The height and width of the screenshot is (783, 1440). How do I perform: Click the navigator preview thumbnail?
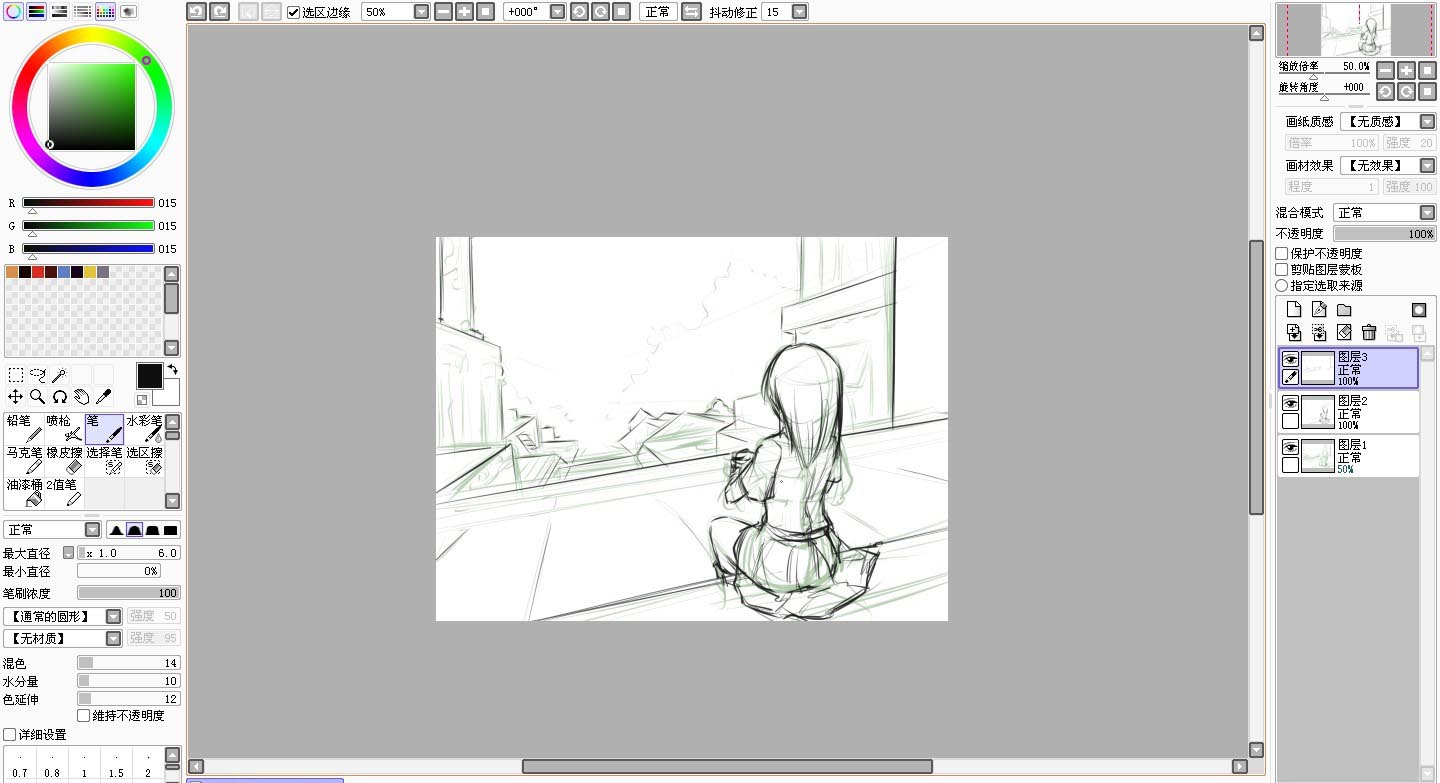coord(1354,30)
